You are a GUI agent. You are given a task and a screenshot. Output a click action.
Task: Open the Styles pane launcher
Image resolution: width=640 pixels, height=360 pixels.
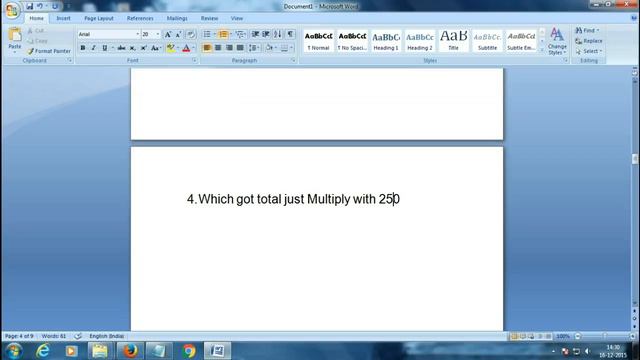pyautogui.click(x=566, y=60)
